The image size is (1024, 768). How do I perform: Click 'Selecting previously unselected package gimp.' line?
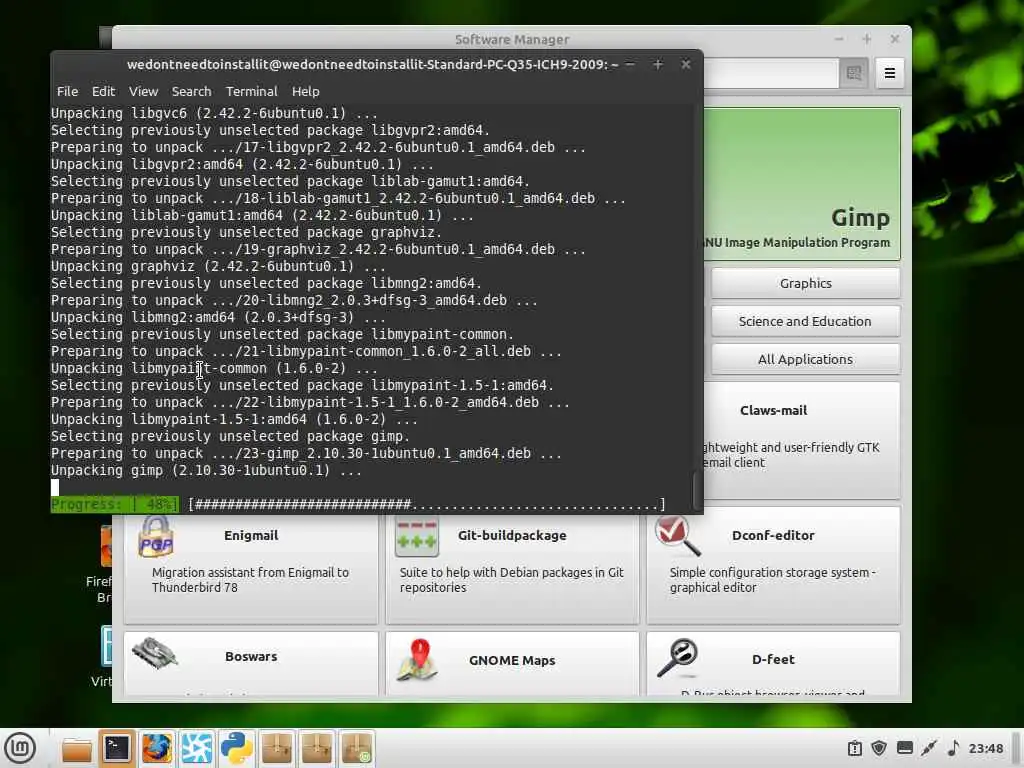pyautogui.click(x=231, y=436)
